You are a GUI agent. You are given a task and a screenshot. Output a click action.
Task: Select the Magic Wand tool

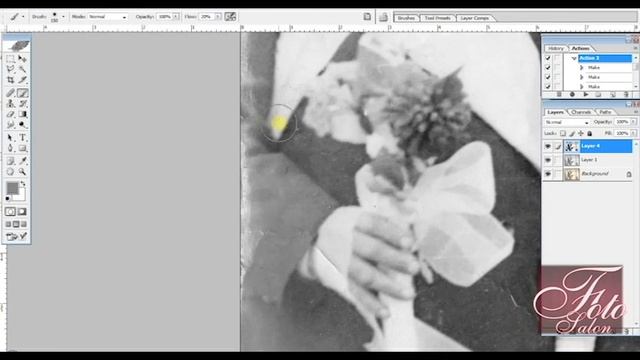point(22,69)
